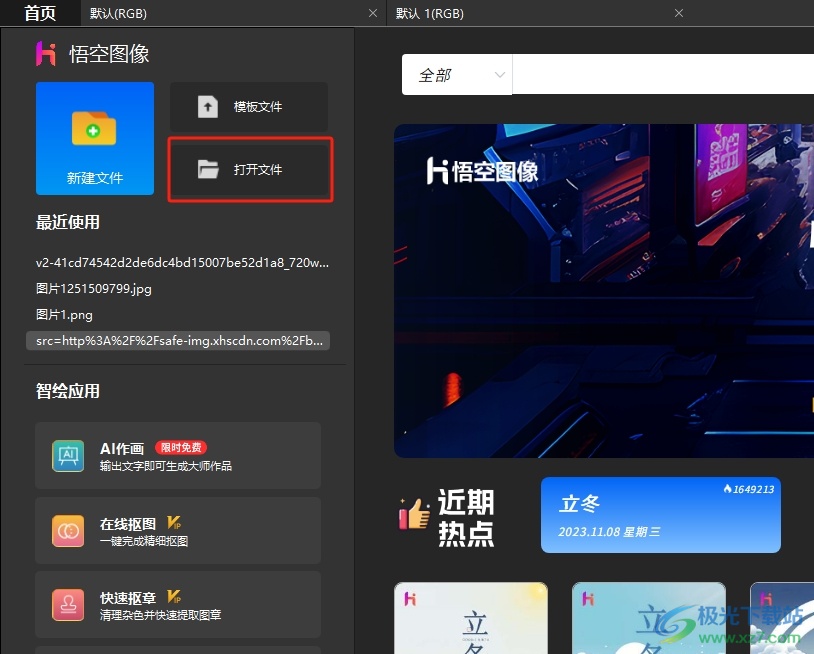Screen dimensions: 814x654
Task: Click the 智绘应用 section heading
Action: 67,391
